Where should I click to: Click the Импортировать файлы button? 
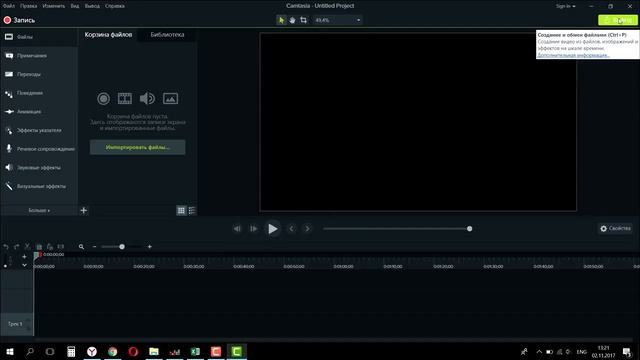138,147
